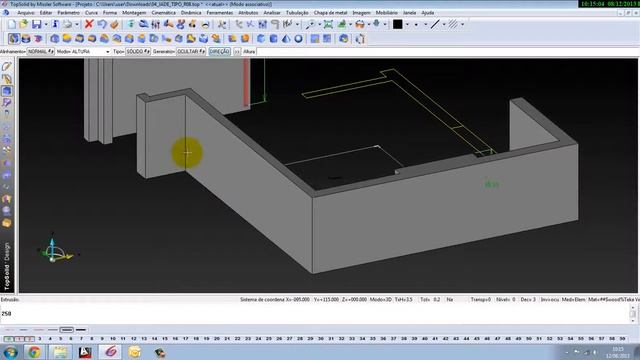The width and height of the screenshot is (640, 360).
Task: Click the Zoom magnifier icon
Action: (311, 24)
